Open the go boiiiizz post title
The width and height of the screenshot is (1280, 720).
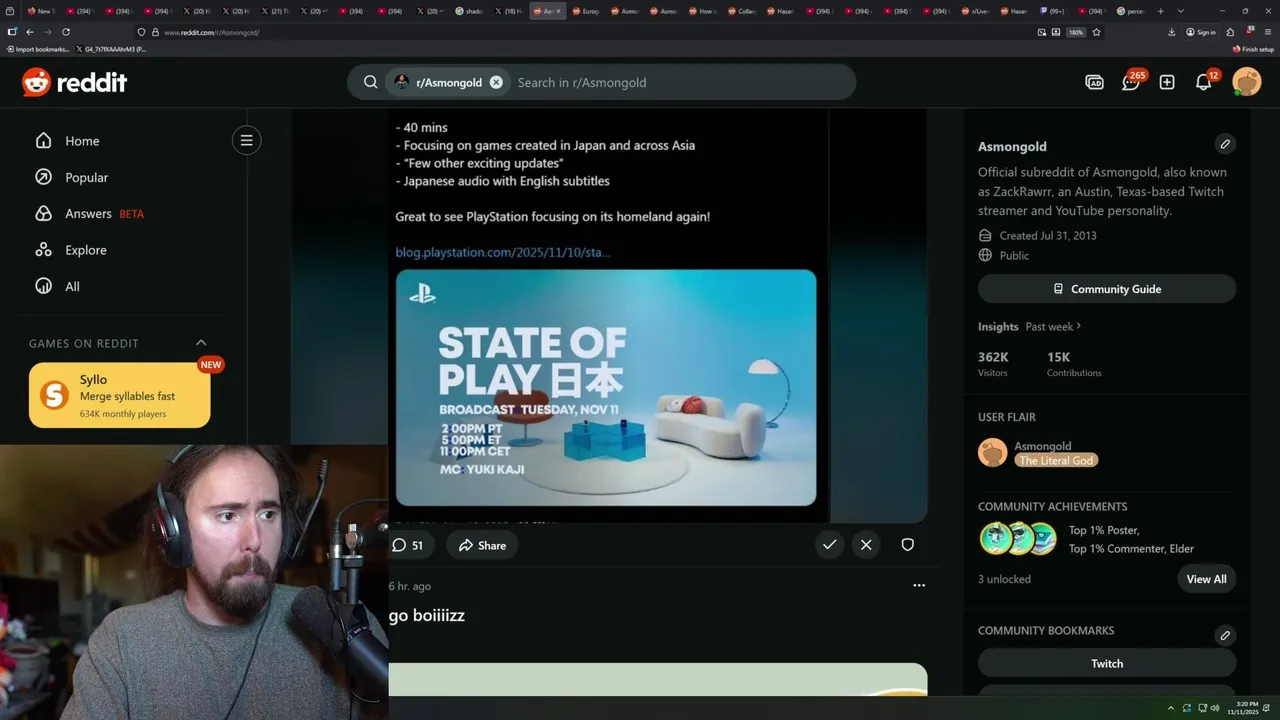click(x=427, y=615)
